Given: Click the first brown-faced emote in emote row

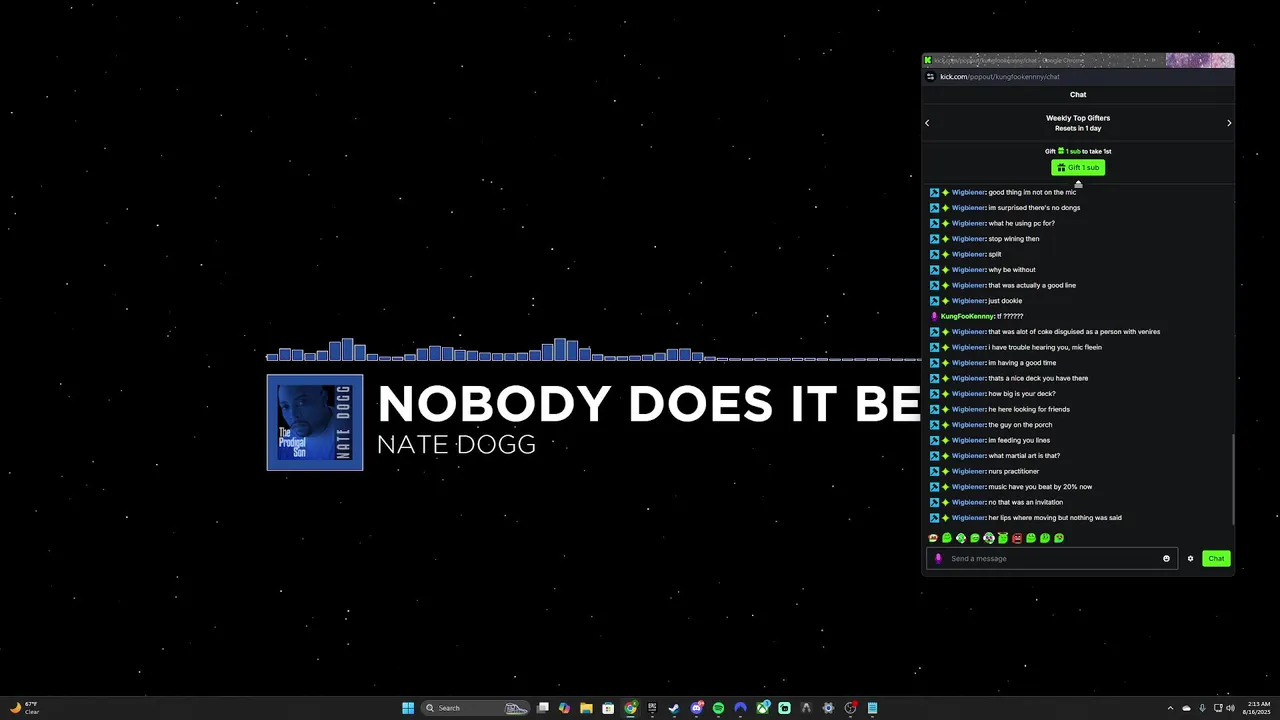Looking at the screenshot, I should [x=933, y=538].
